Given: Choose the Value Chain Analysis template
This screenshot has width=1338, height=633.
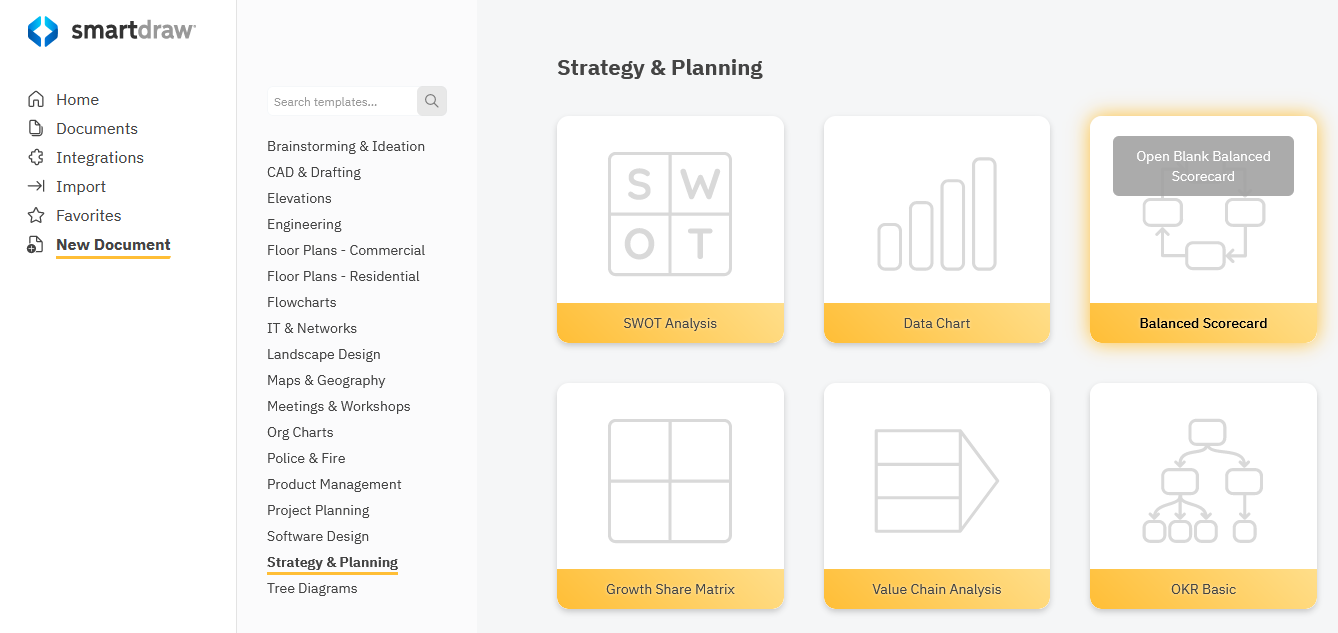Looking at the screenshot, I should pos(937,495).
